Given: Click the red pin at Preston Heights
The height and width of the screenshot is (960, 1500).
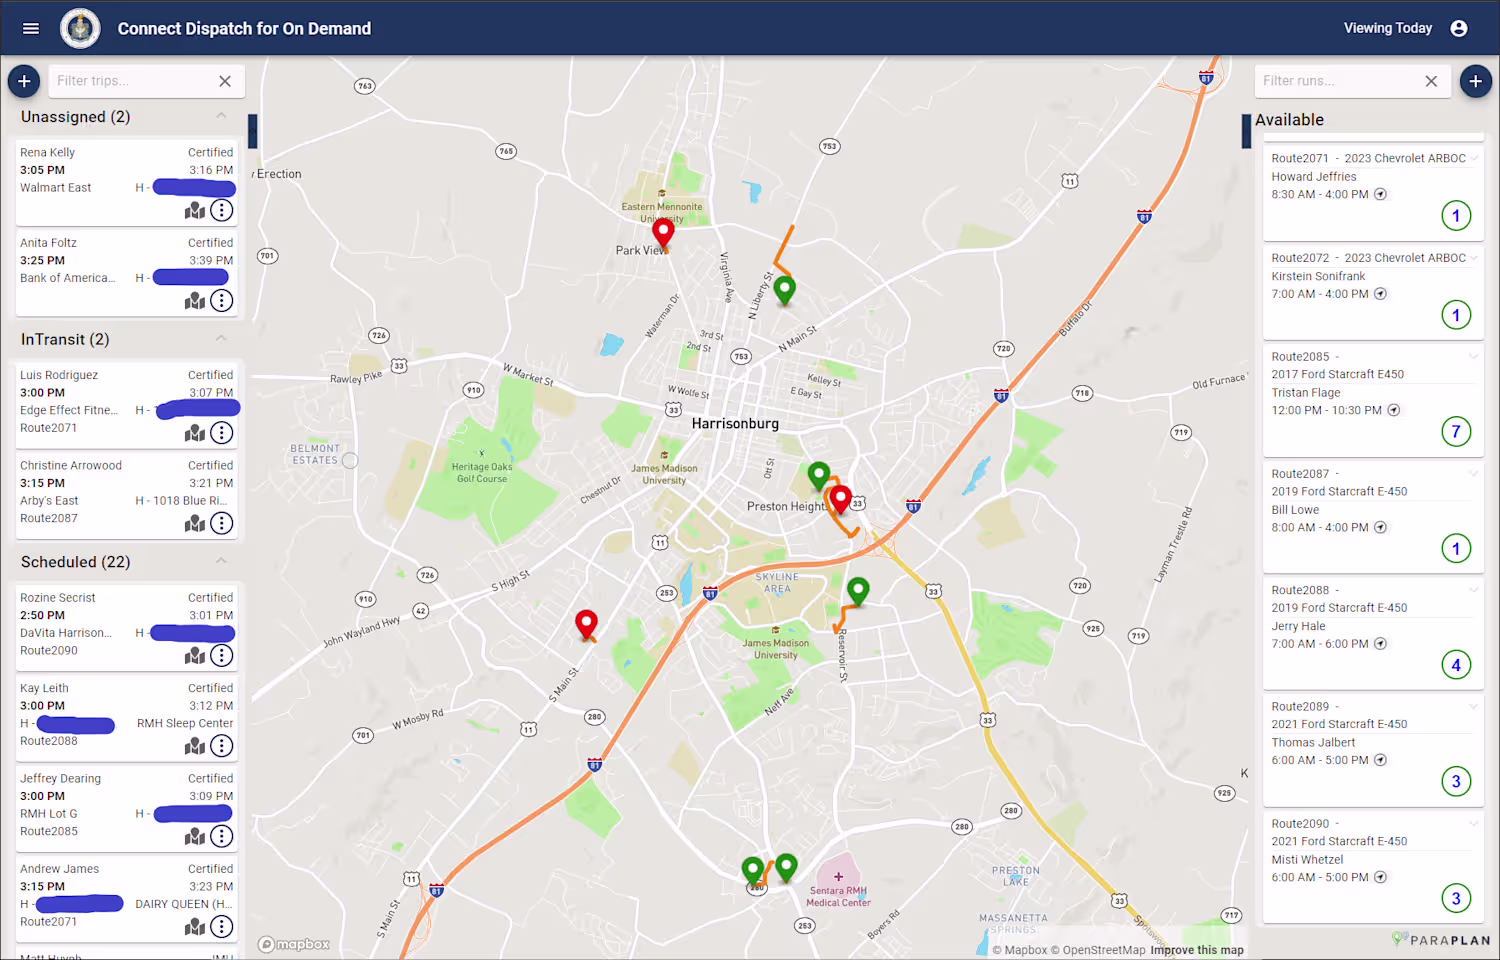Looking at the screenshot, I should tap(841, 500).
